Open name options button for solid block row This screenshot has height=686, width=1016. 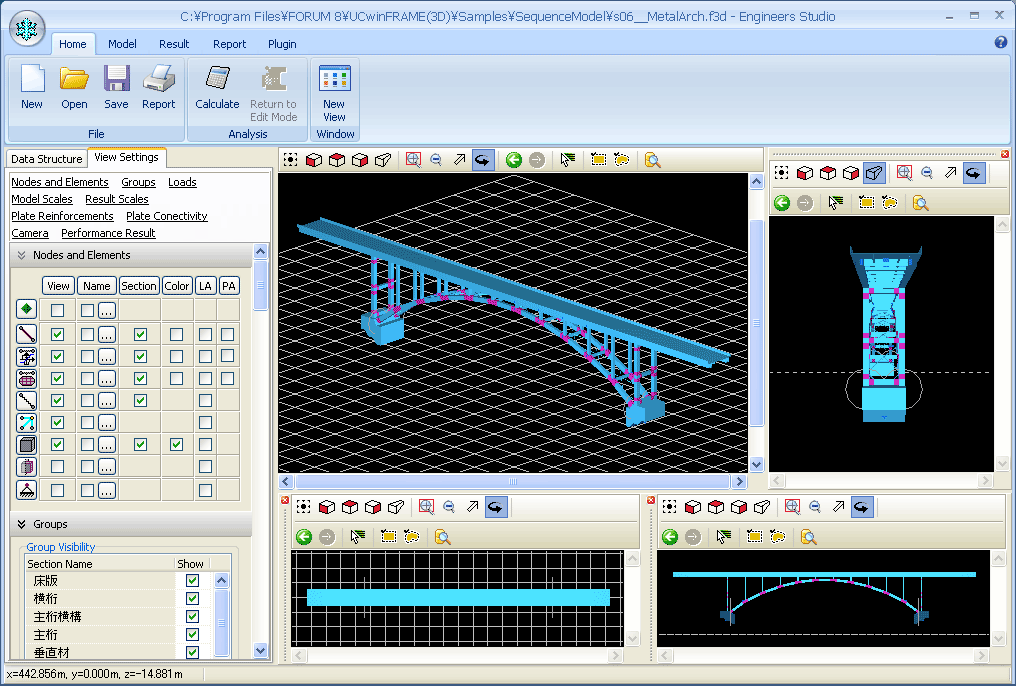(x=107, y=444)
